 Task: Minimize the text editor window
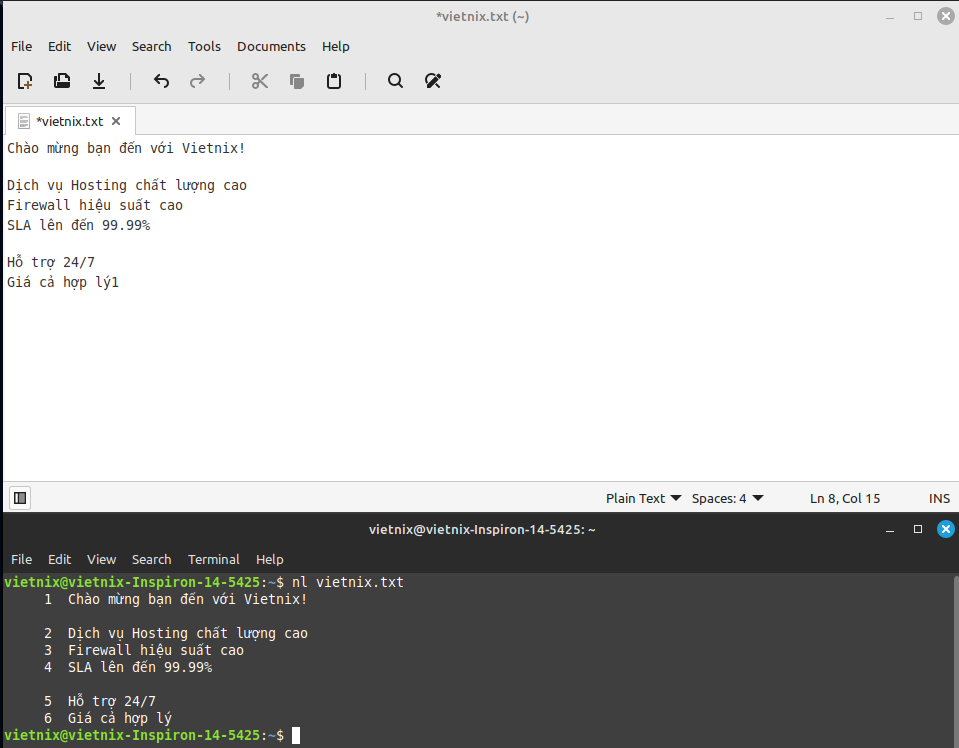tap(890, 17)
